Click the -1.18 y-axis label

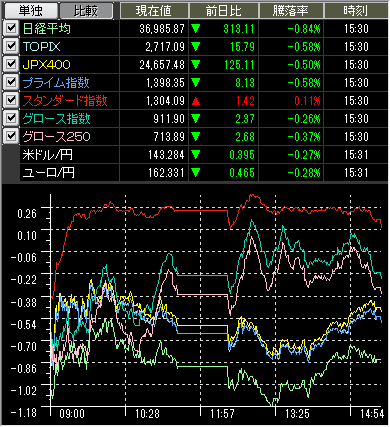(24, 412)
